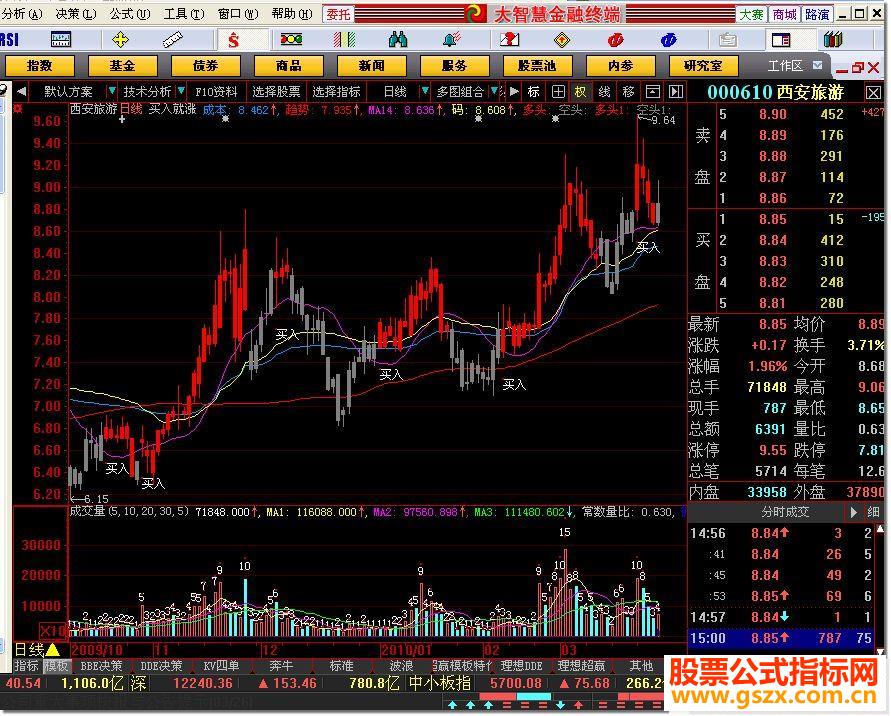Click the 股票池 yellow button
This screenshot has width=891, height=716.
coord(537,66)
